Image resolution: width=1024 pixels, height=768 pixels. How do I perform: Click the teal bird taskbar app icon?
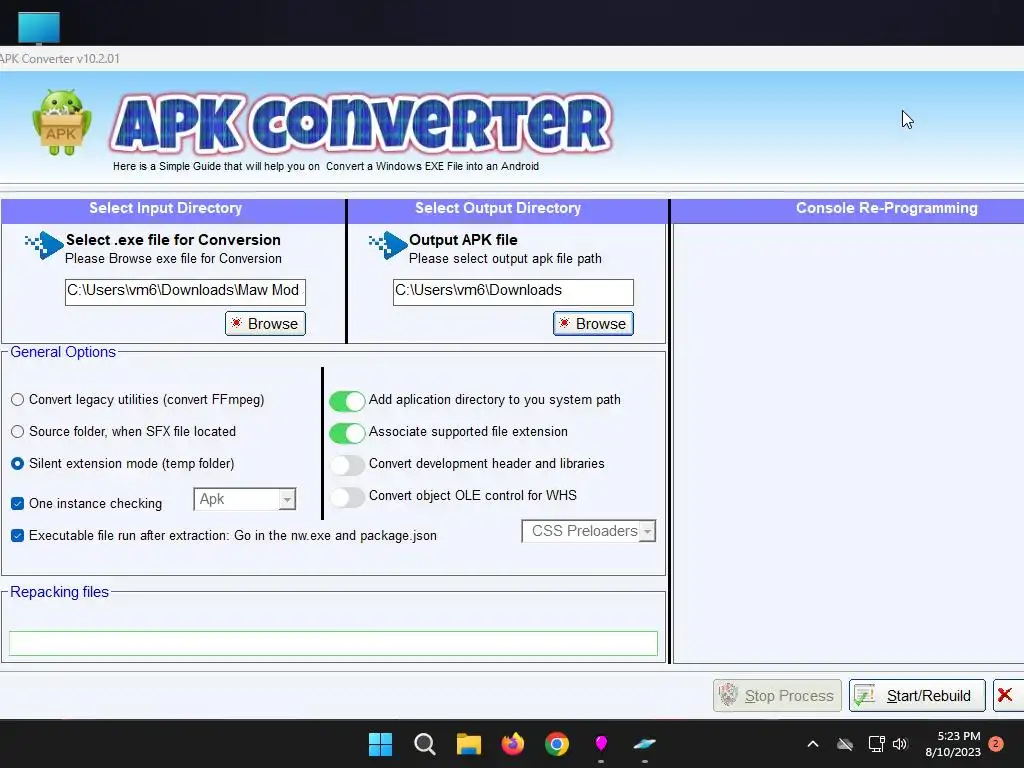645,744
